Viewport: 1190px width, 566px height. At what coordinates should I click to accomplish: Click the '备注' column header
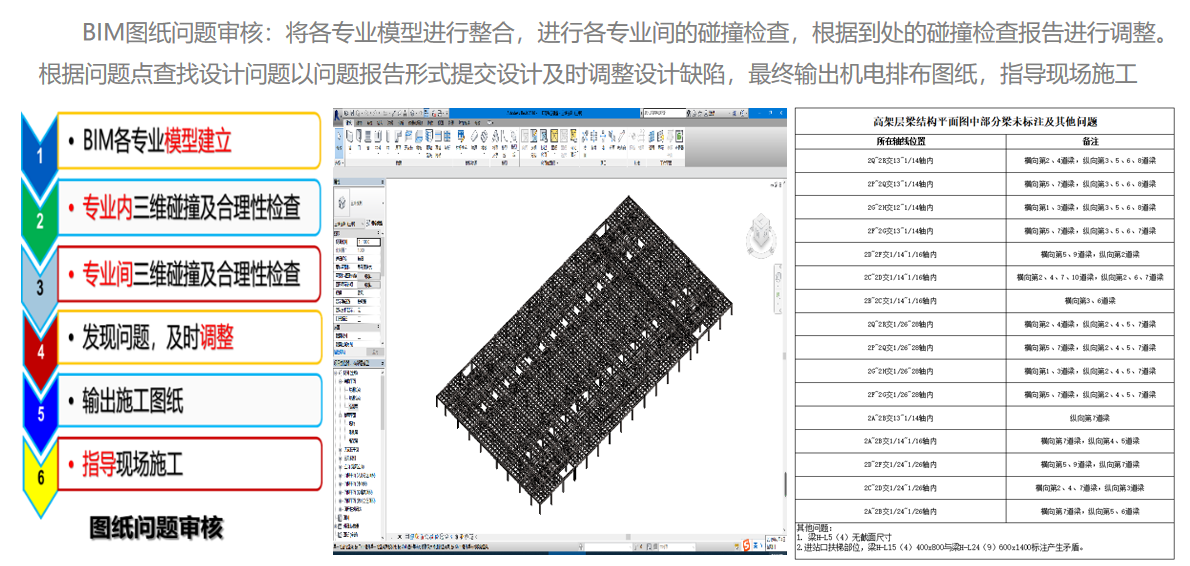(x=1091, y=141)
